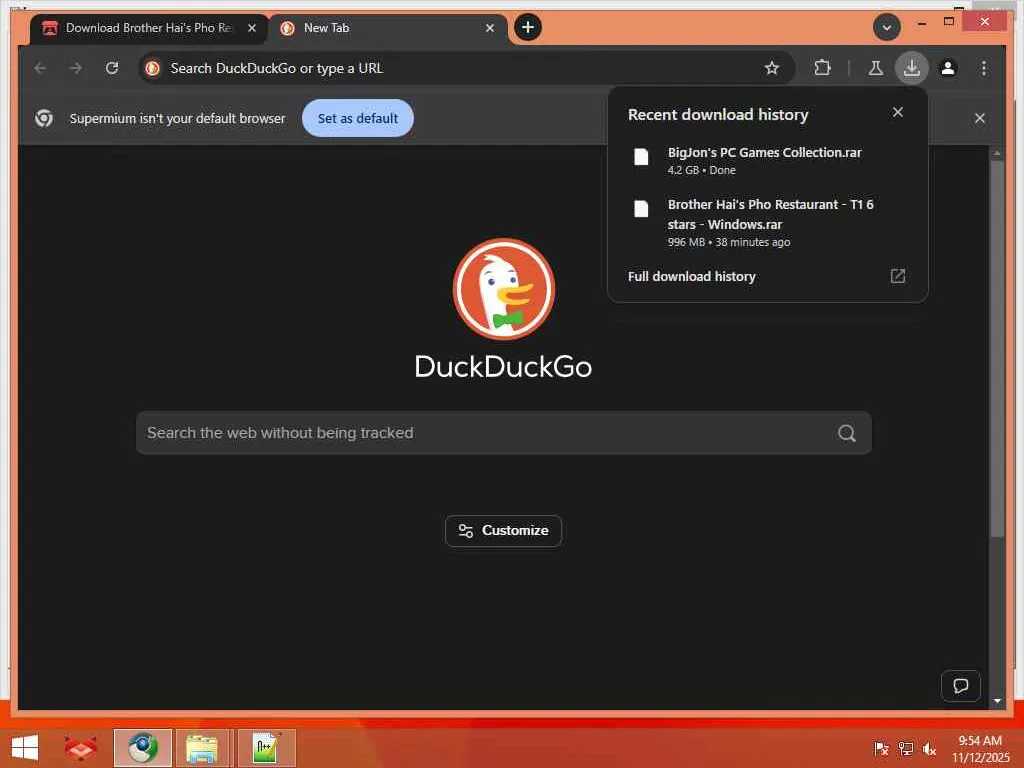Viewport: 1024px width, 768px height.
Task: Click the scrollbar down arrow
Action: [x=997, y=700]
